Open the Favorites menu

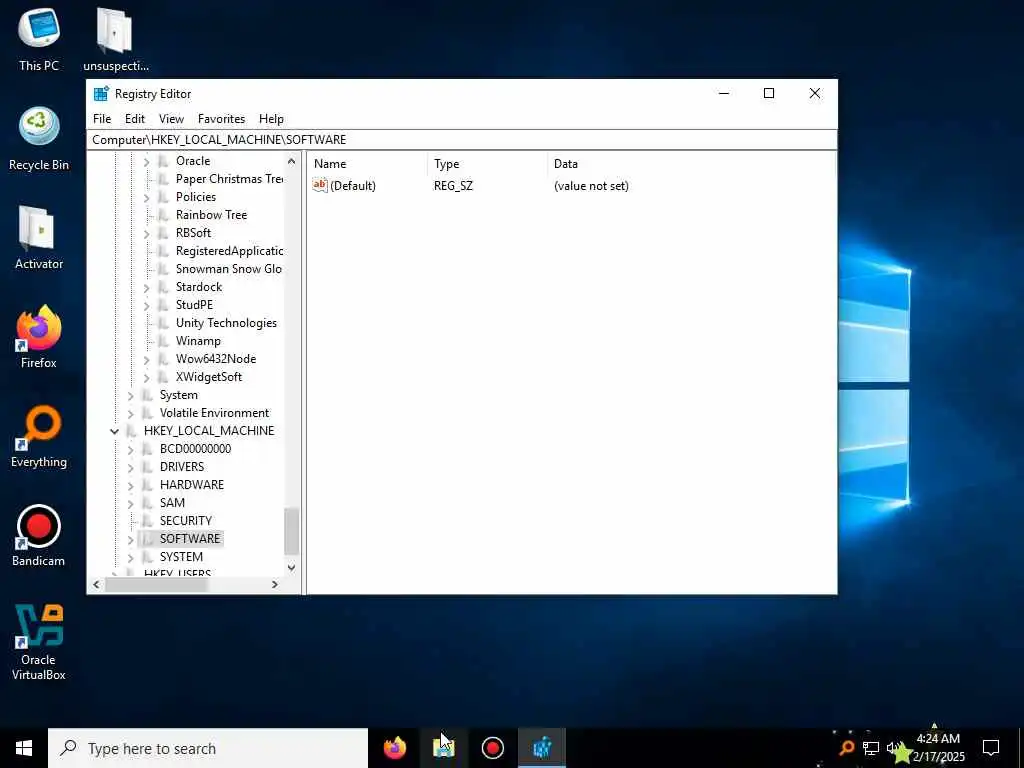pyautogui.click(x=221, y=119)
